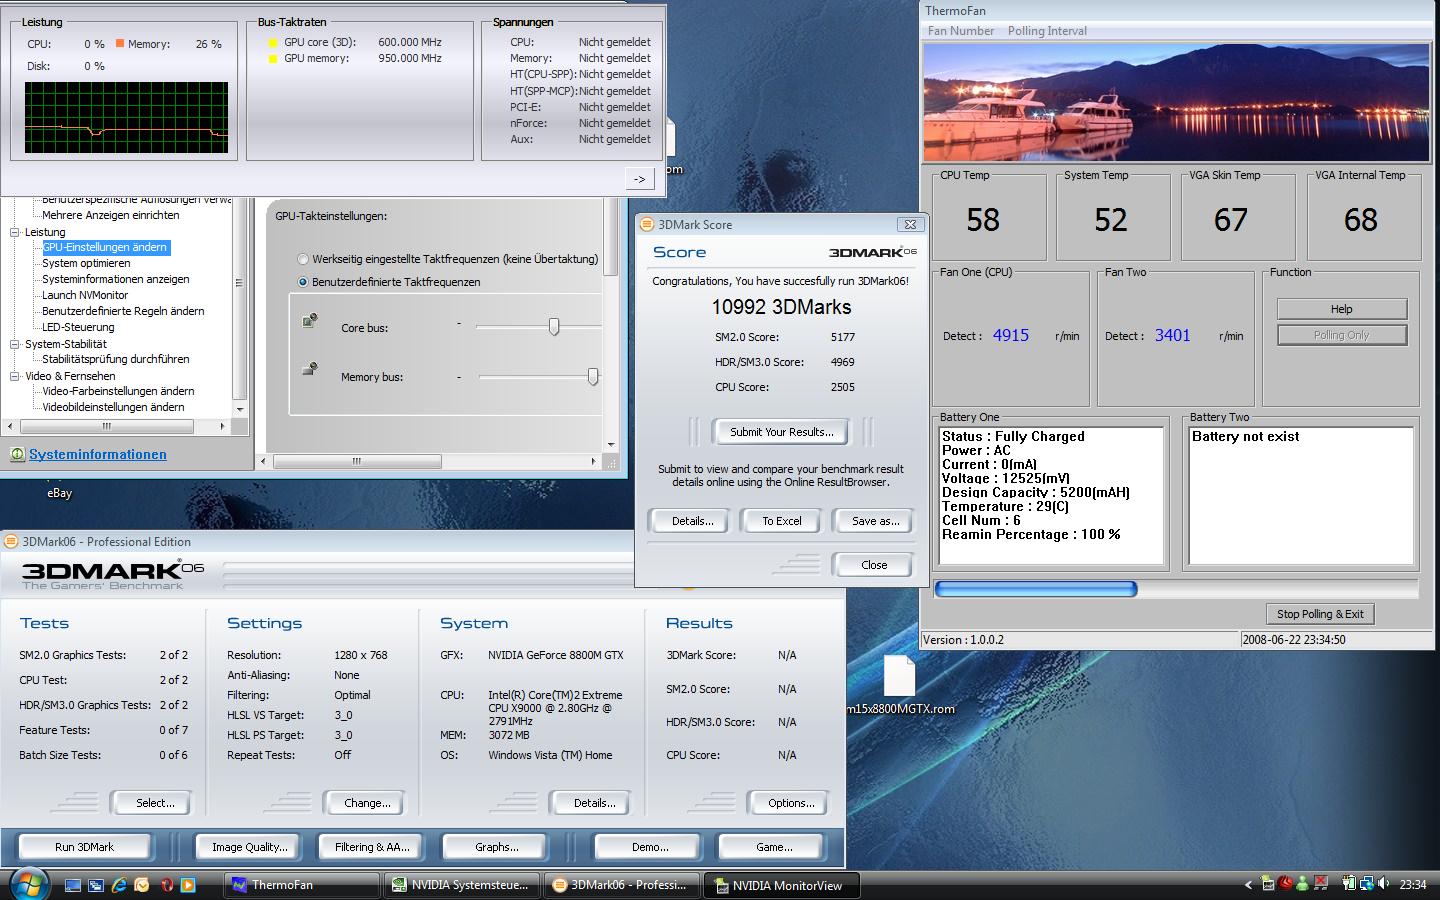Screen dimensions: 1440x900
Task: Collapse the System-Stabilität tree node
Action: click(15, 344)
